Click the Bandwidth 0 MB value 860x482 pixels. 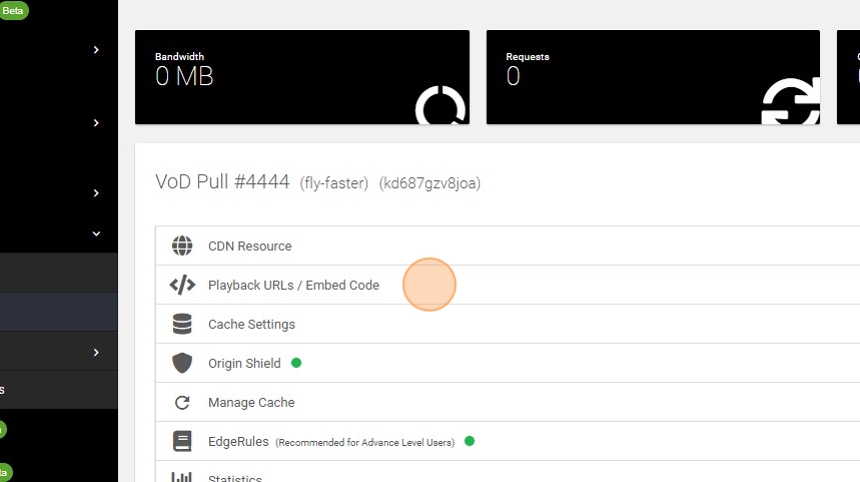[184, 76]
